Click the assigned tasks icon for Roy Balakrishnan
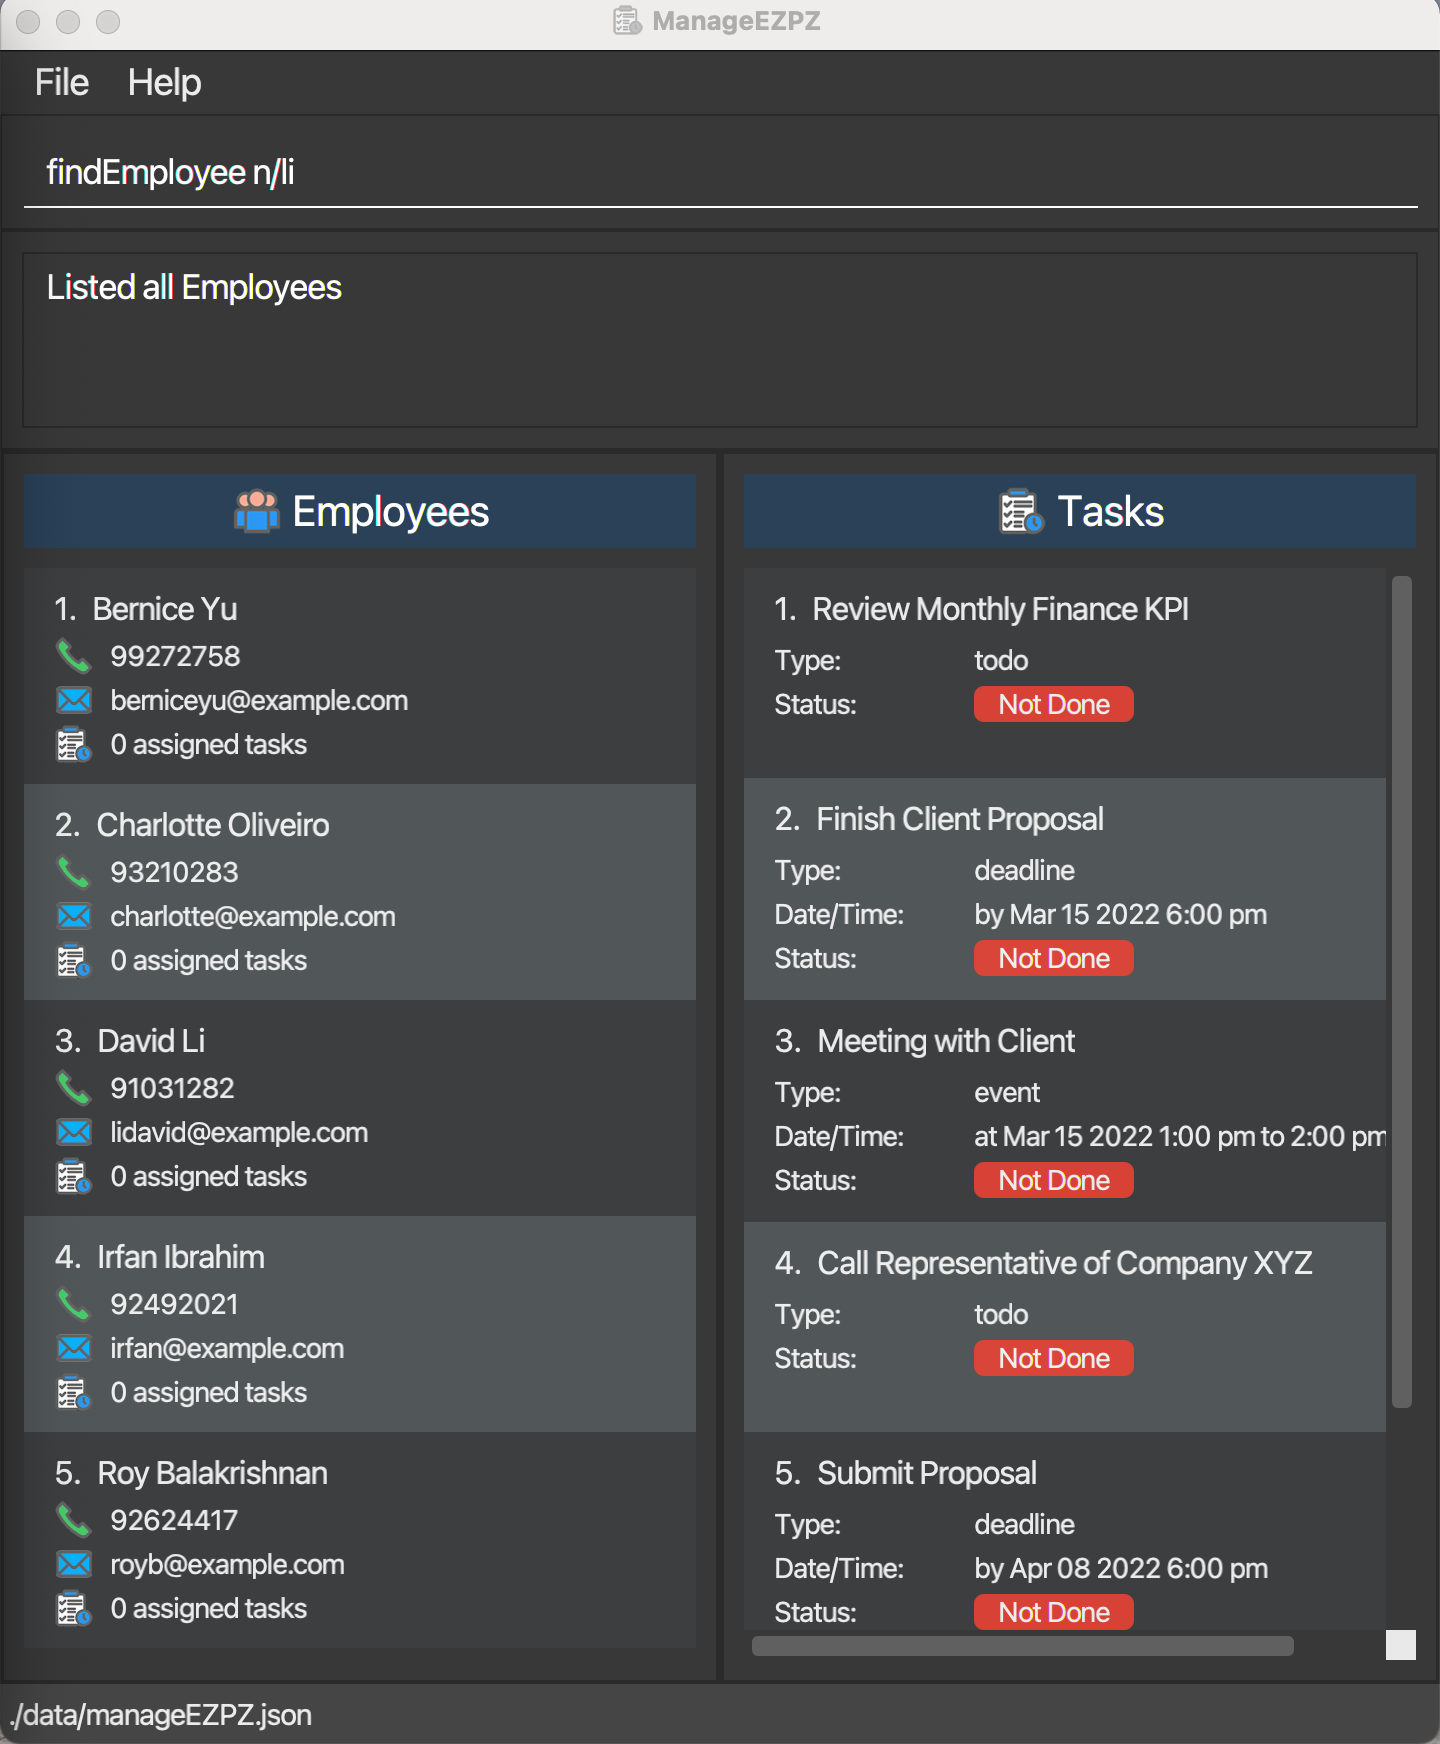Viewport: 1440px width, 1744px height. point(74,1609)
